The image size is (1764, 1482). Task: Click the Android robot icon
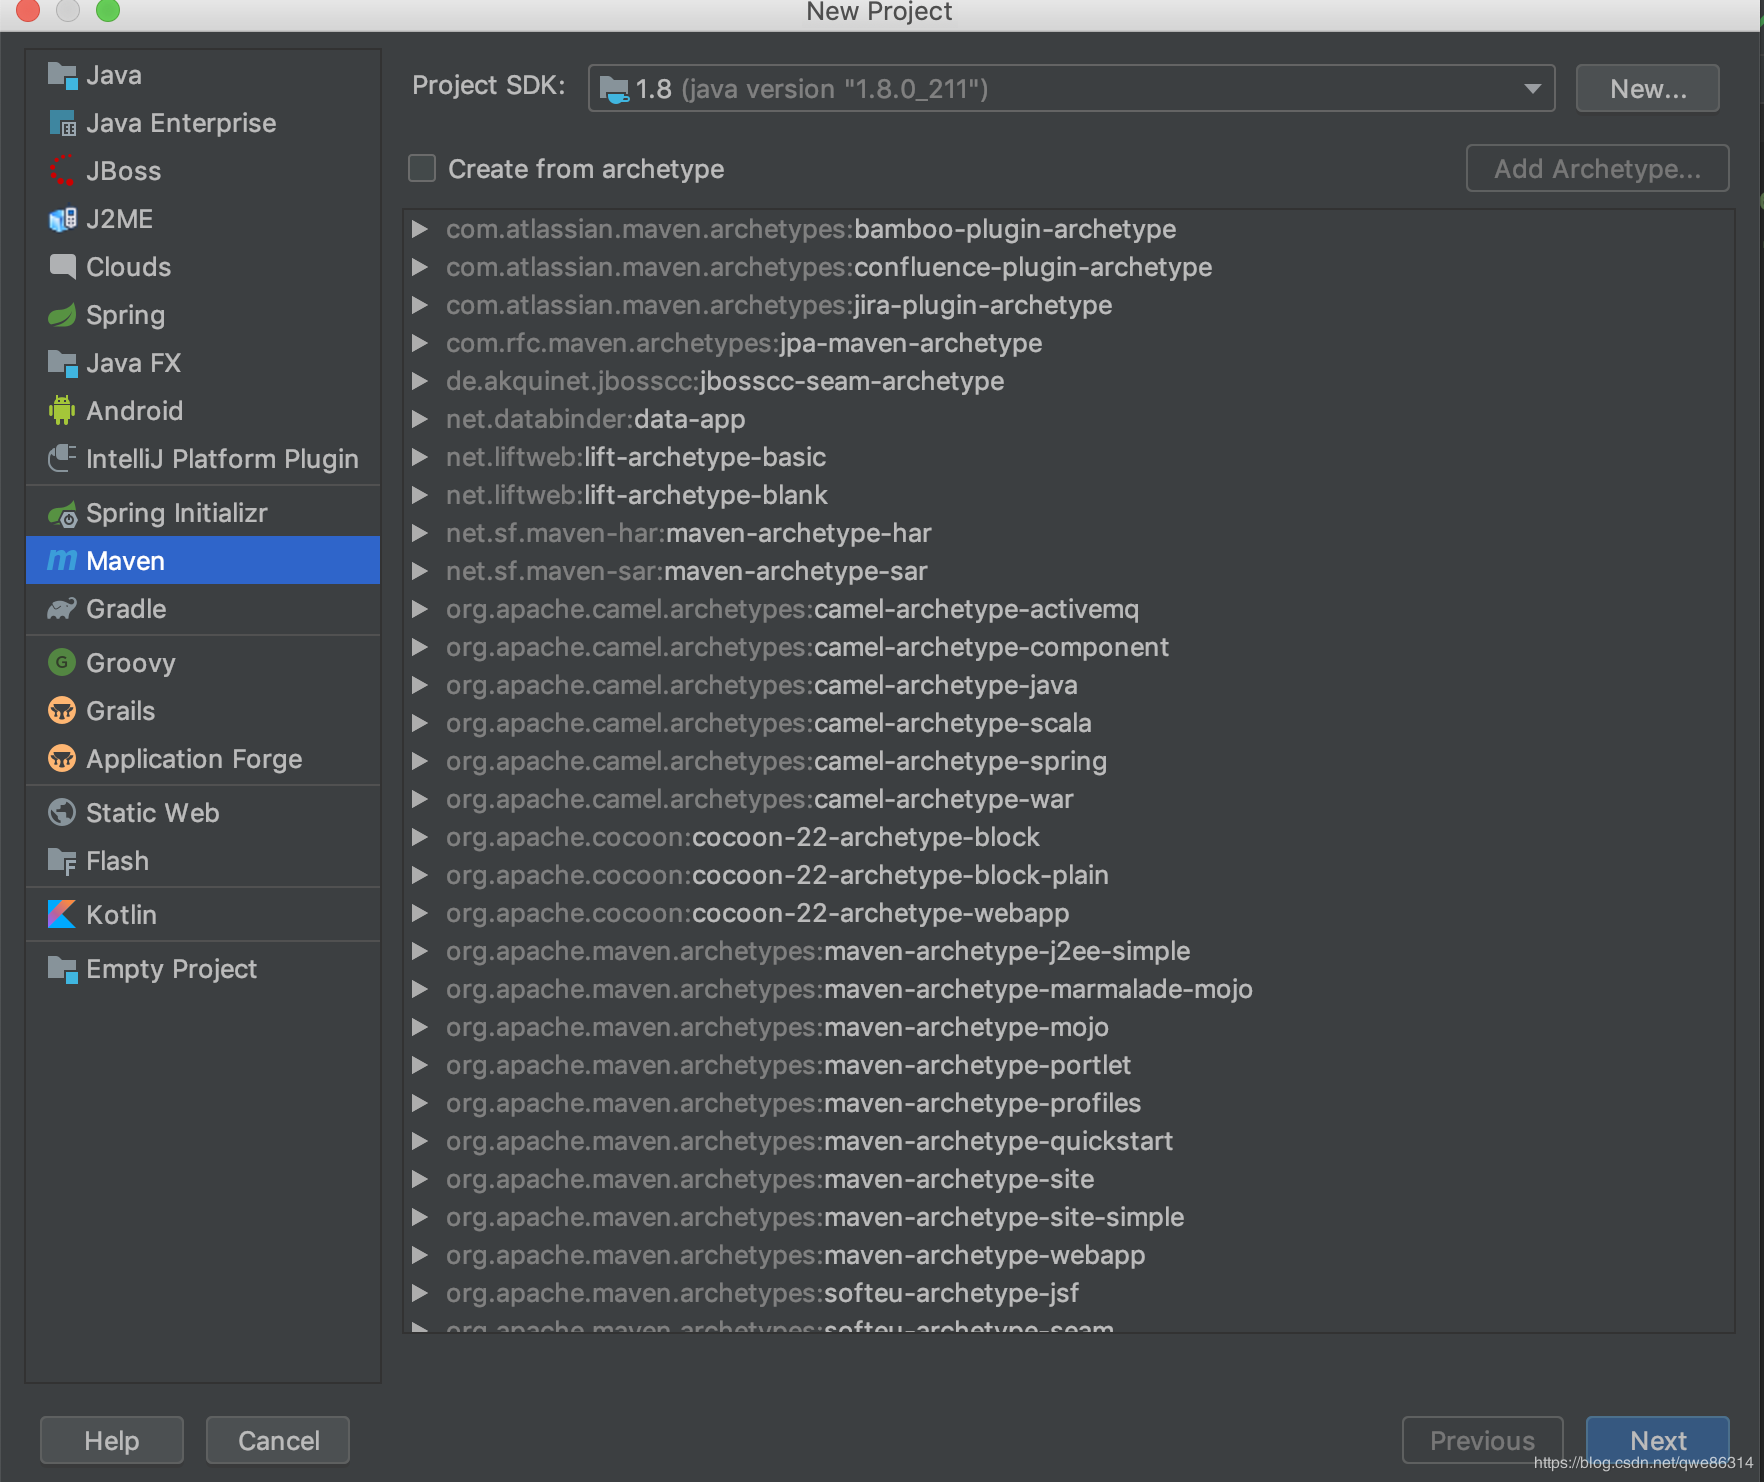click(x=62, y=411)
